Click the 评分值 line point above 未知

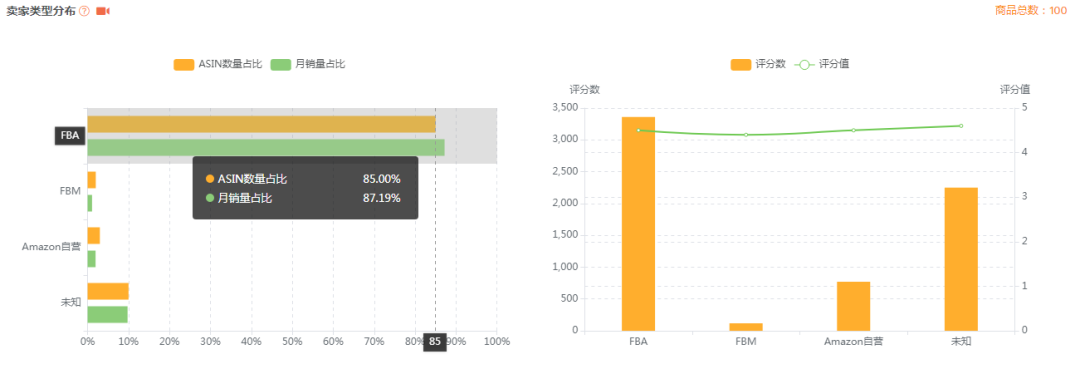(x=961, y=125)
